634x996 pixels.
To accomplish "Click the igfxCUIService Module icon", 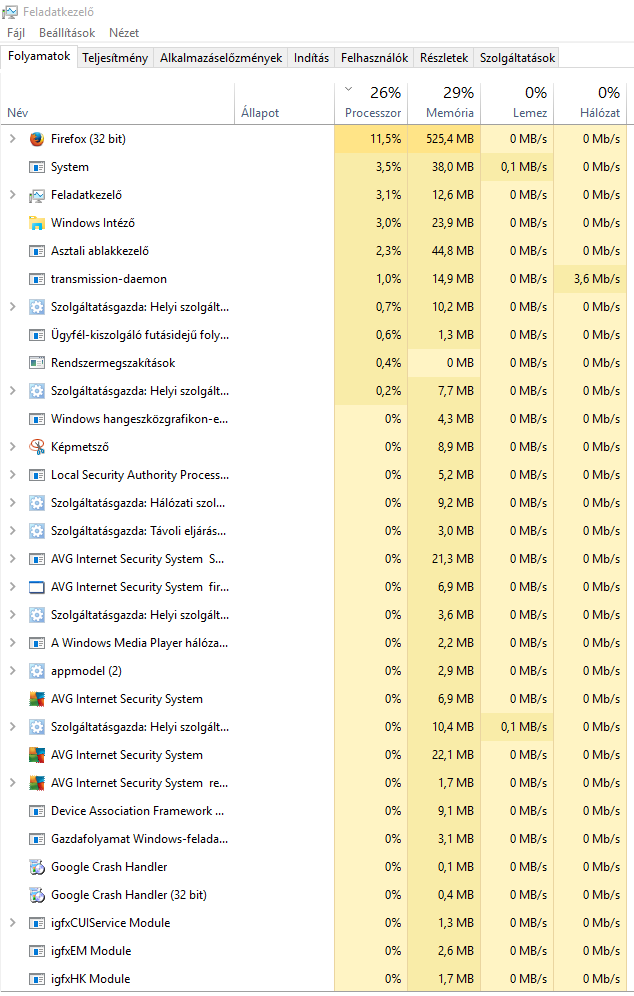I will pos(37,923).
